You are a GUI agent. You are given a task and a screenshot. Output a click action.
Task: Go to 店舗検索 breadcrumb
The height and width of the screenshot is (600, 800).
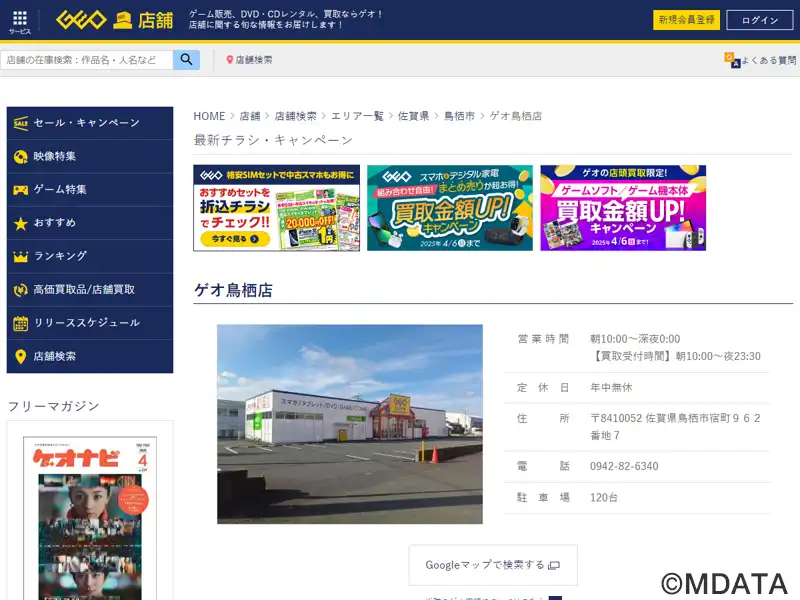coord(295,116)
